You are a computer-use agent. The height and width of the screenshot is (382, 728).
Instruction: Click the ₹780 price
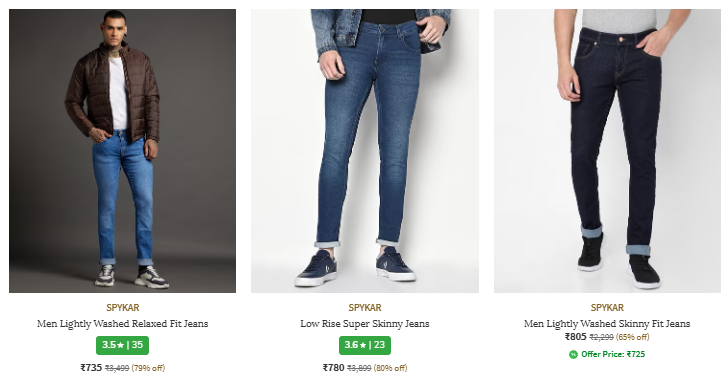click(333, 368)
